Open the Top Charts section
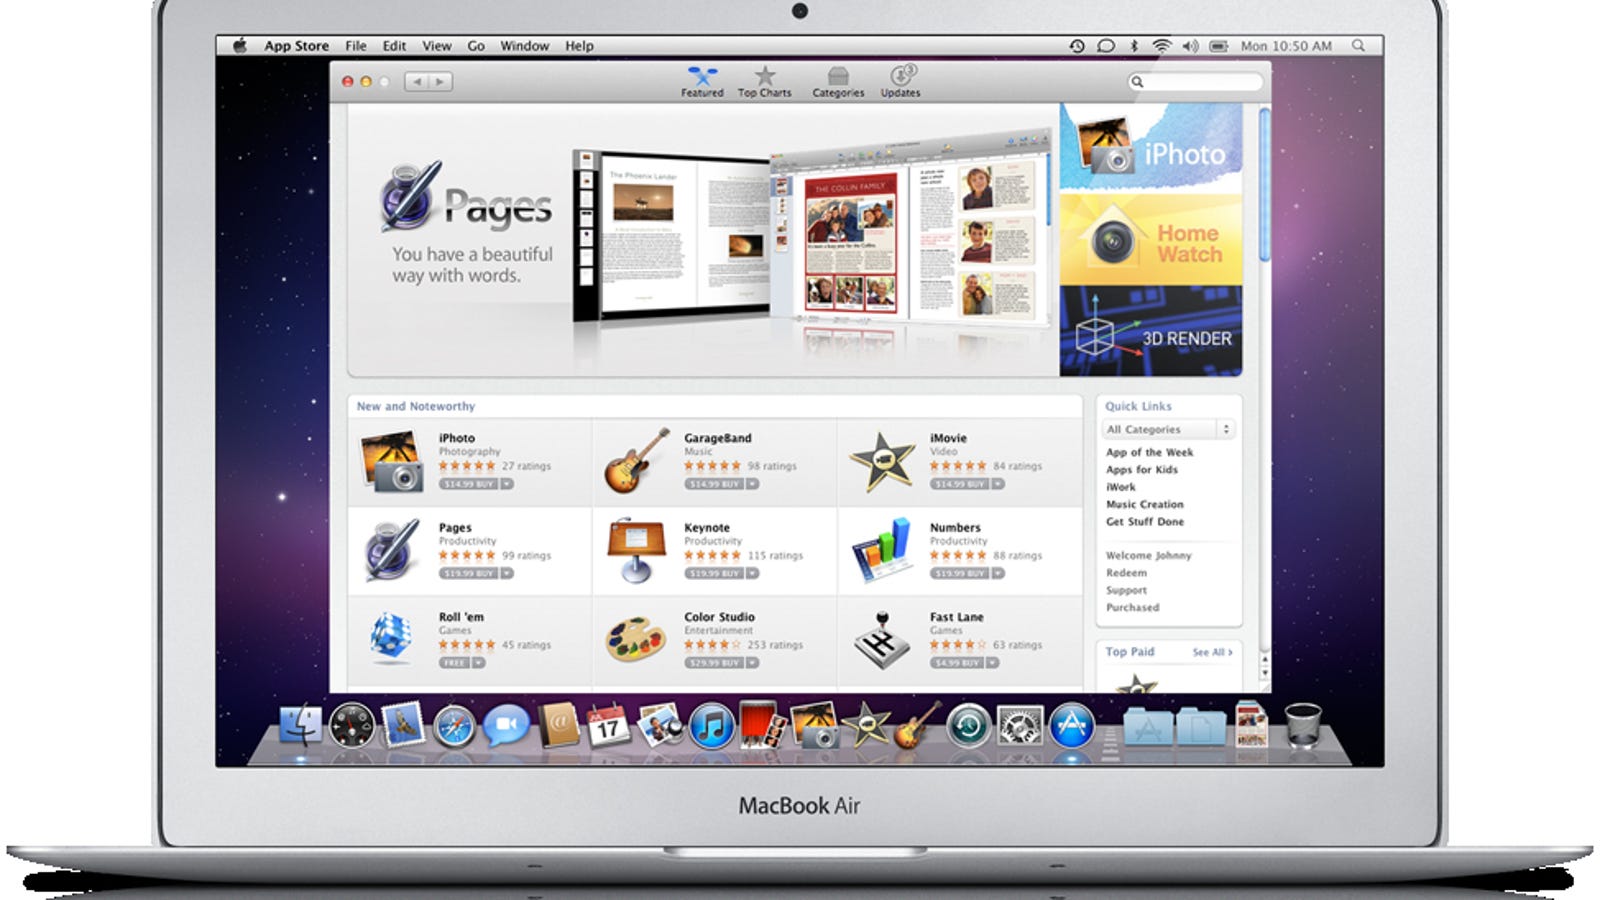The width and height of the screenshot is (1600, 900). point(764,82)
